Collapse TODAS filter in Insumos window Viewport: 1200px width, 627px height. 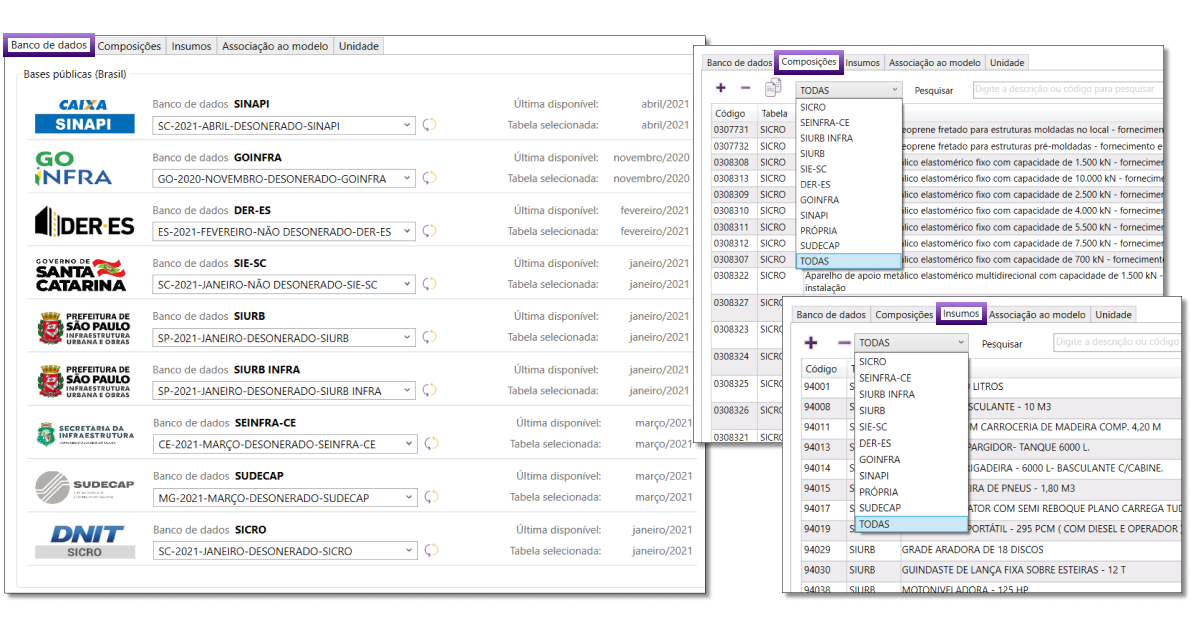pos(911,343)
